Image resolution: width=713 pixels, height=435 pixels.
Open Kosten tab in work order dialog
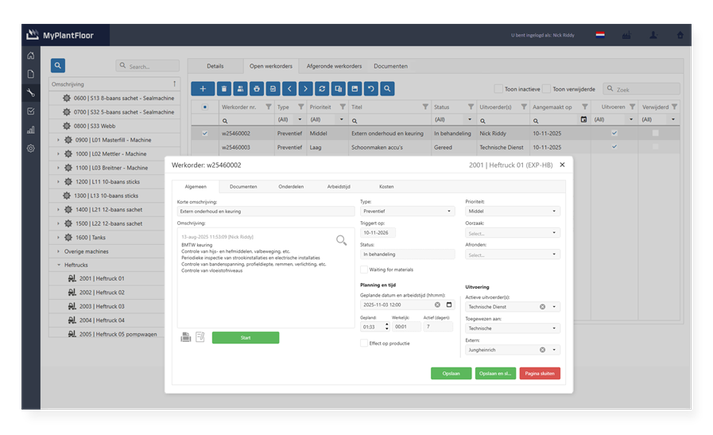click(x=387, y=186)
